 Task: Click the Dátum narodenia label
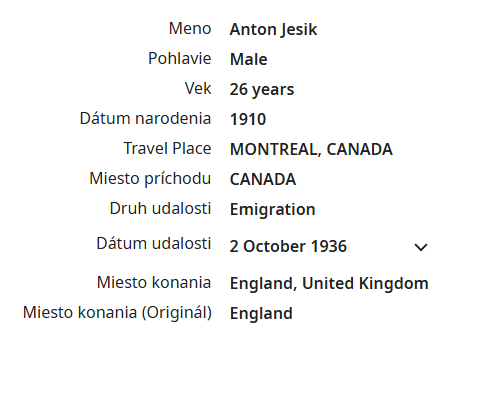(x=145, y=118)
